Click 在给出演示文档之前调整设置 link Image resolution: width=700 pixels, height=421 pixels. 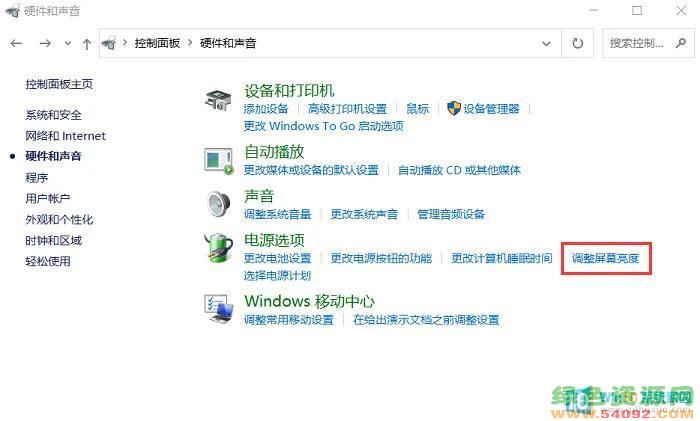[x=426, y=320]
